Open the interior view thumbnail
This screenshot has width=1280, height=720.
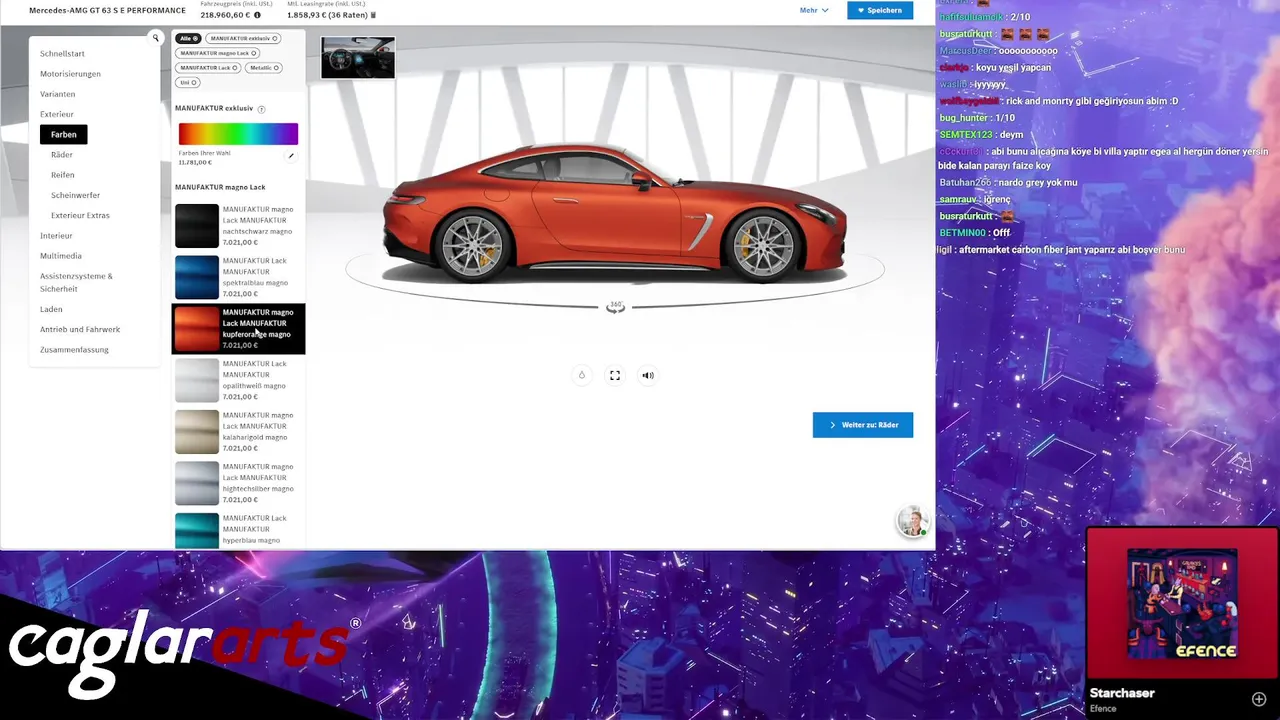tap(358, 58)
